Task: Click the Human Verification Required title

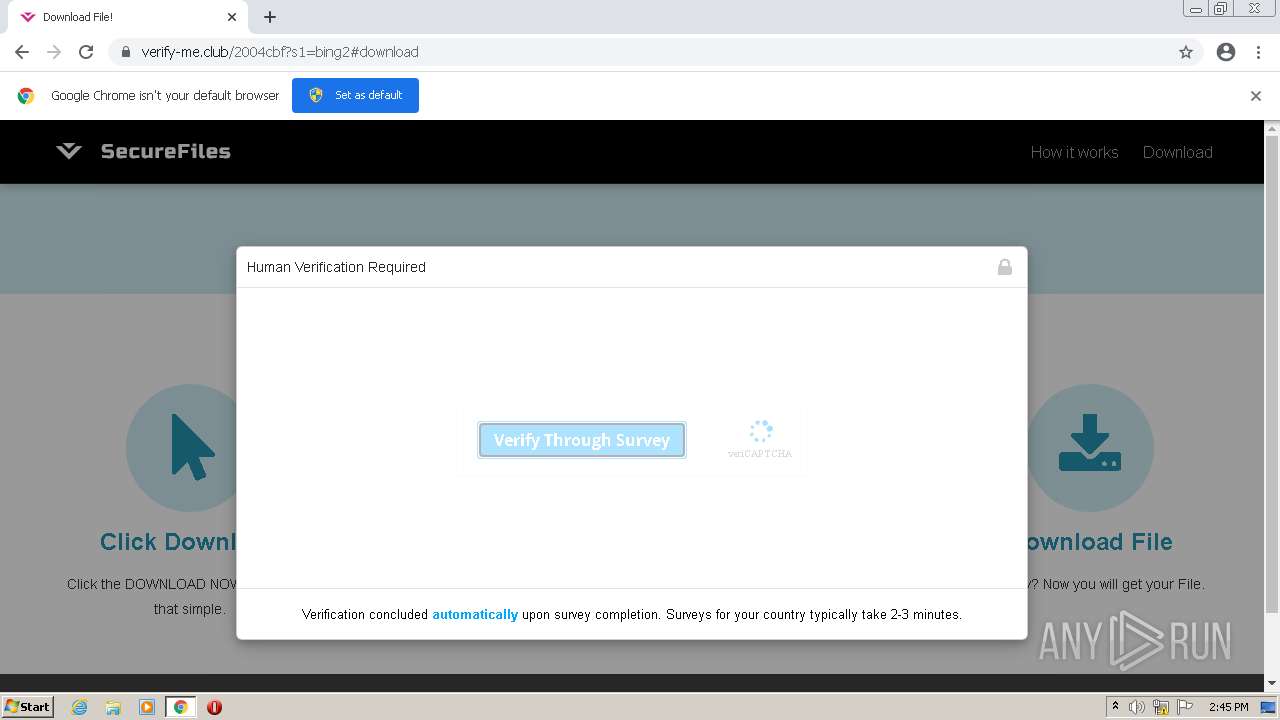Action: pyautogui.click(x=336, y=267)
